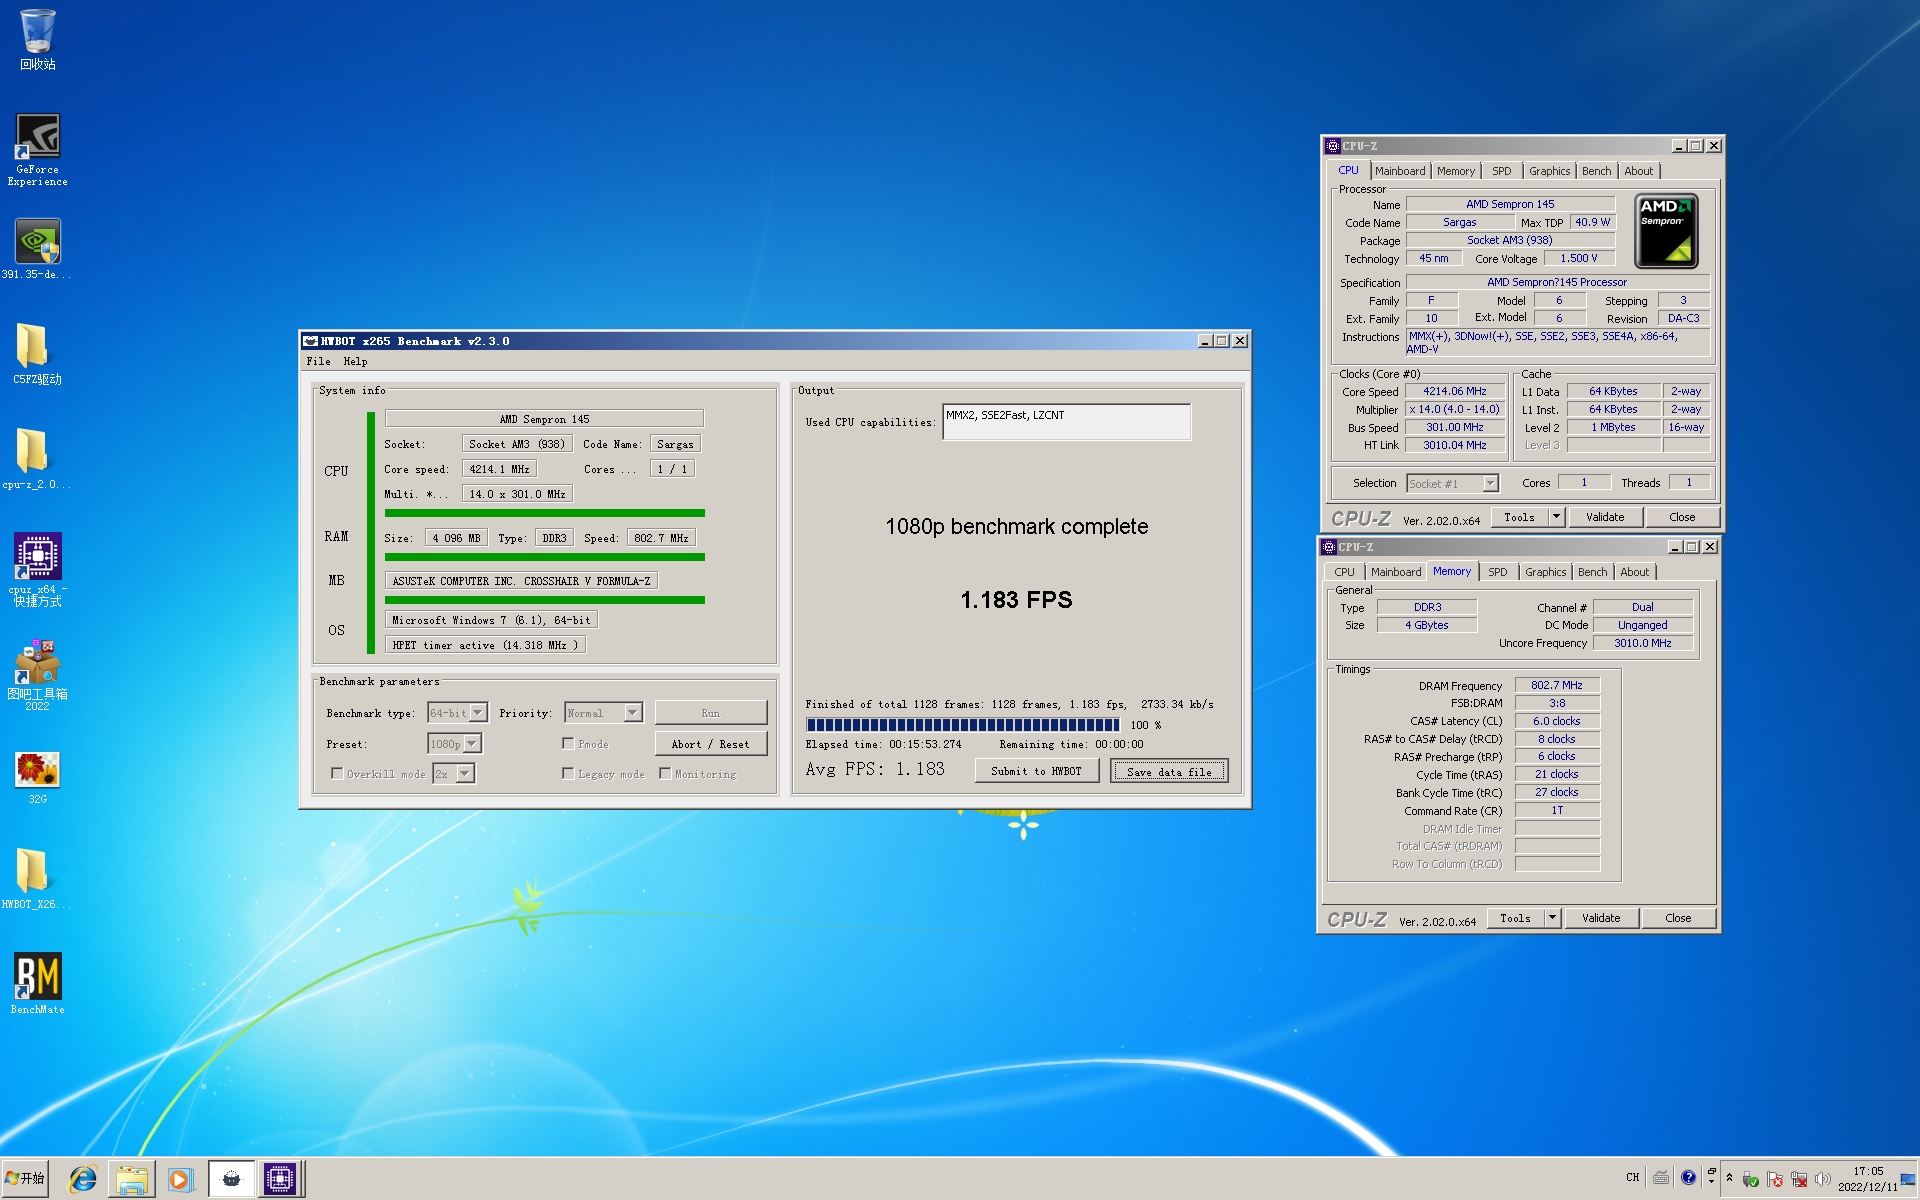Screen dimensions: 1920x1200
Task: Open language bar options arrow
Action: (1711, 1183)
